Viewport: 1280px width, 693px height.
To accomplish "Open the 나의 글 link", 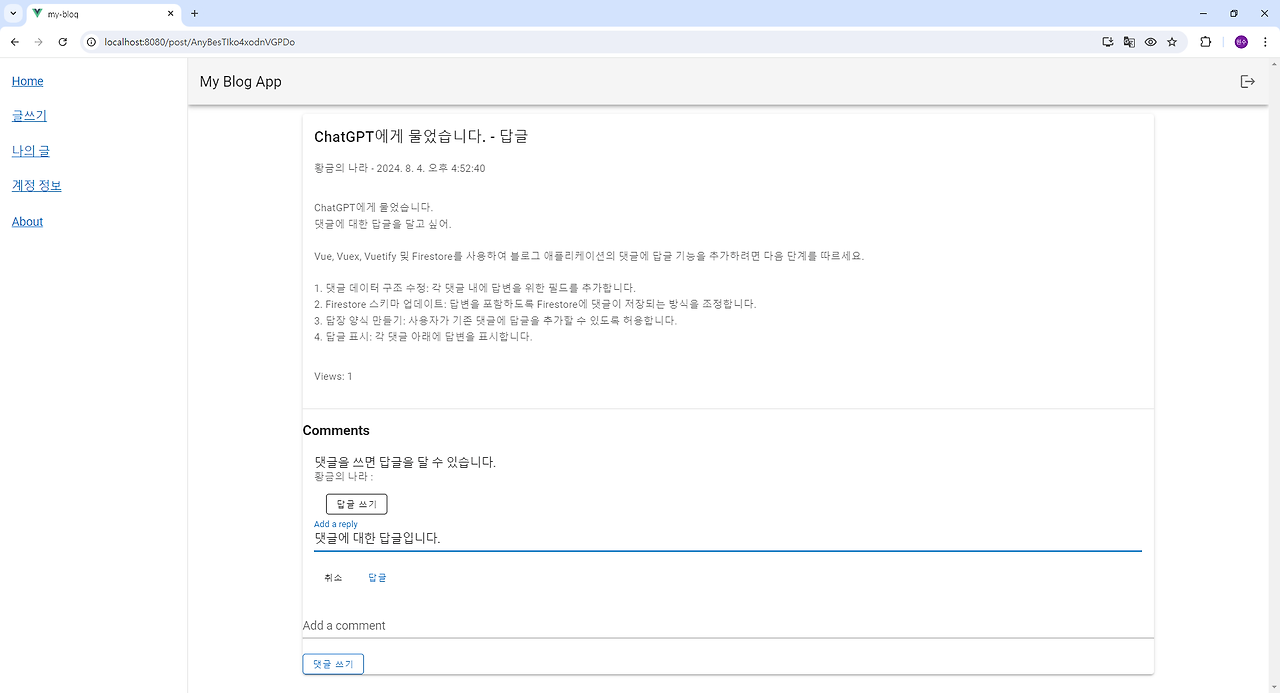I will (31, 151).
